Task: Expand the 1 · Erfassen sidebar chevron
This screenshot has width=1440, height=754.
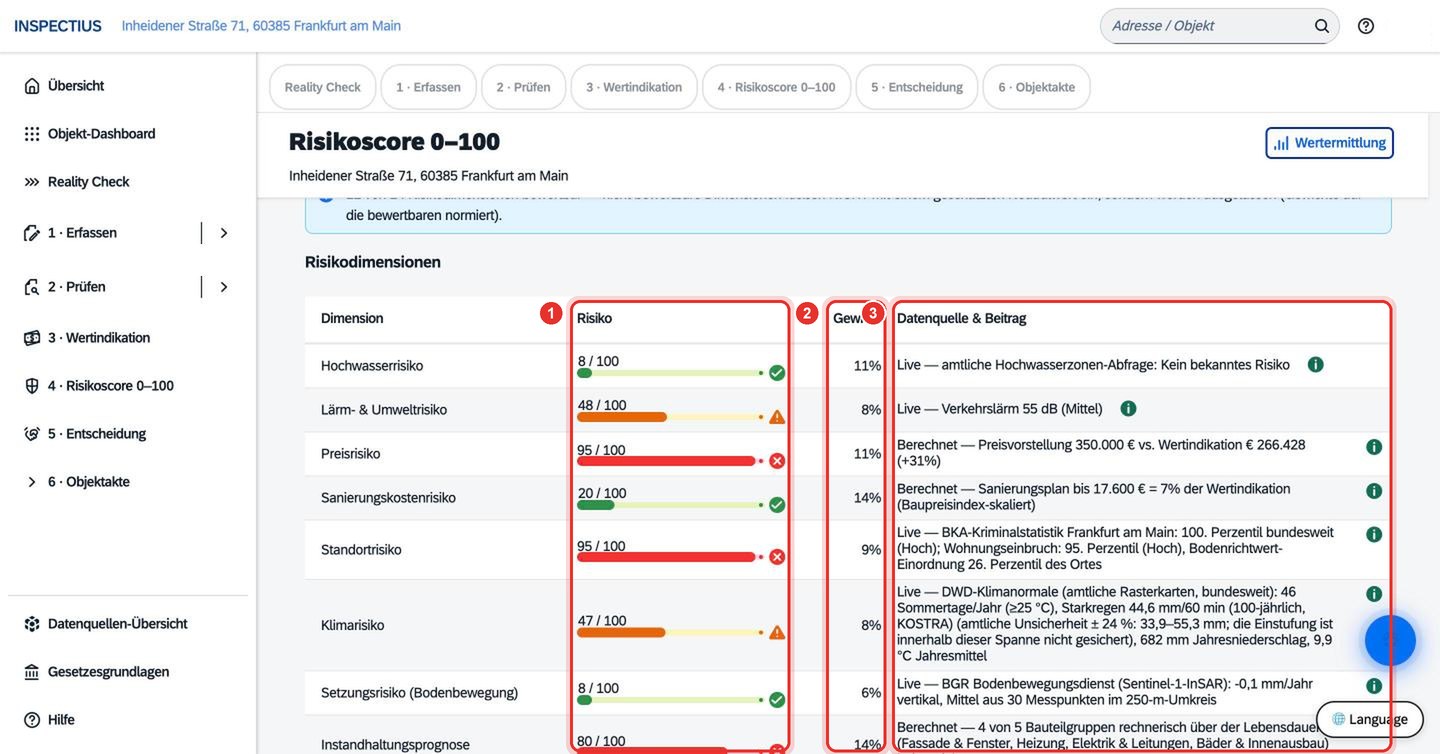Action: coord(224,233)
